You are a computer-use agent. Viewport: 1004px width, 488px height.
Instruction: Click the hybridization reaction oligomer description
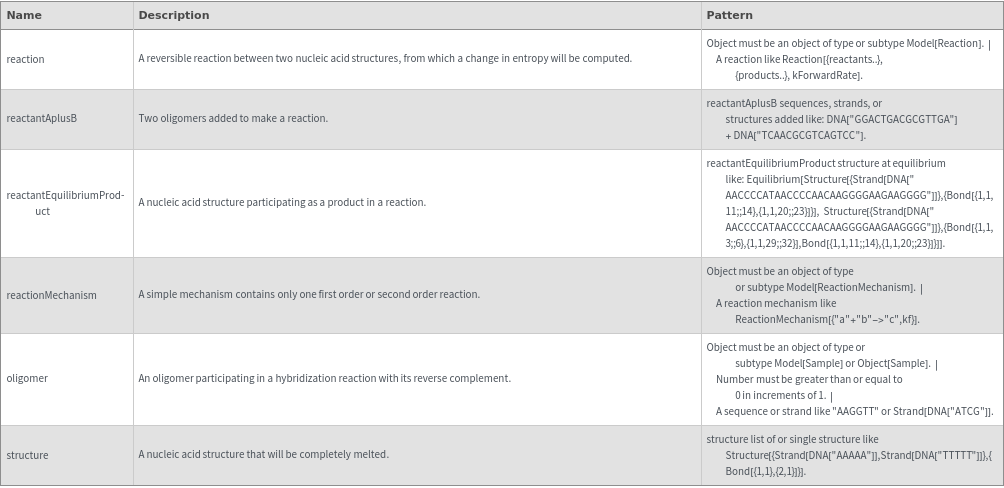pos(324,378)
